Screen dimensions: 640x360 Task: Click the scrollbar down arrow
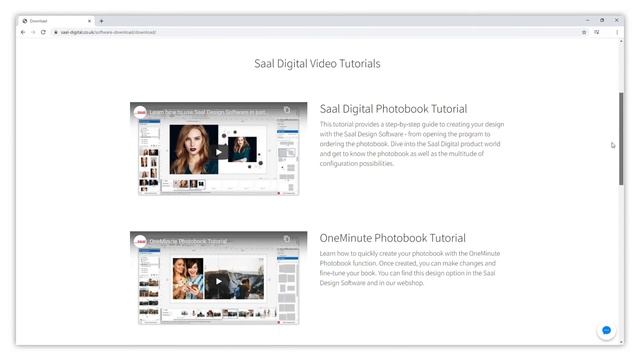(621, 342)
